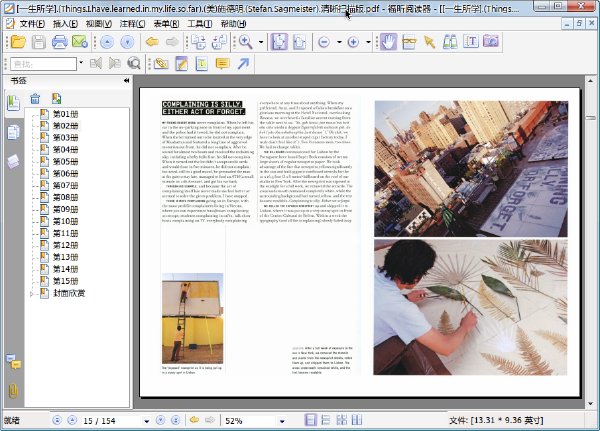The width and height of the screenshot is (600, 431).
Task: Enable facing pages layout mode
Action: point(357,420)
